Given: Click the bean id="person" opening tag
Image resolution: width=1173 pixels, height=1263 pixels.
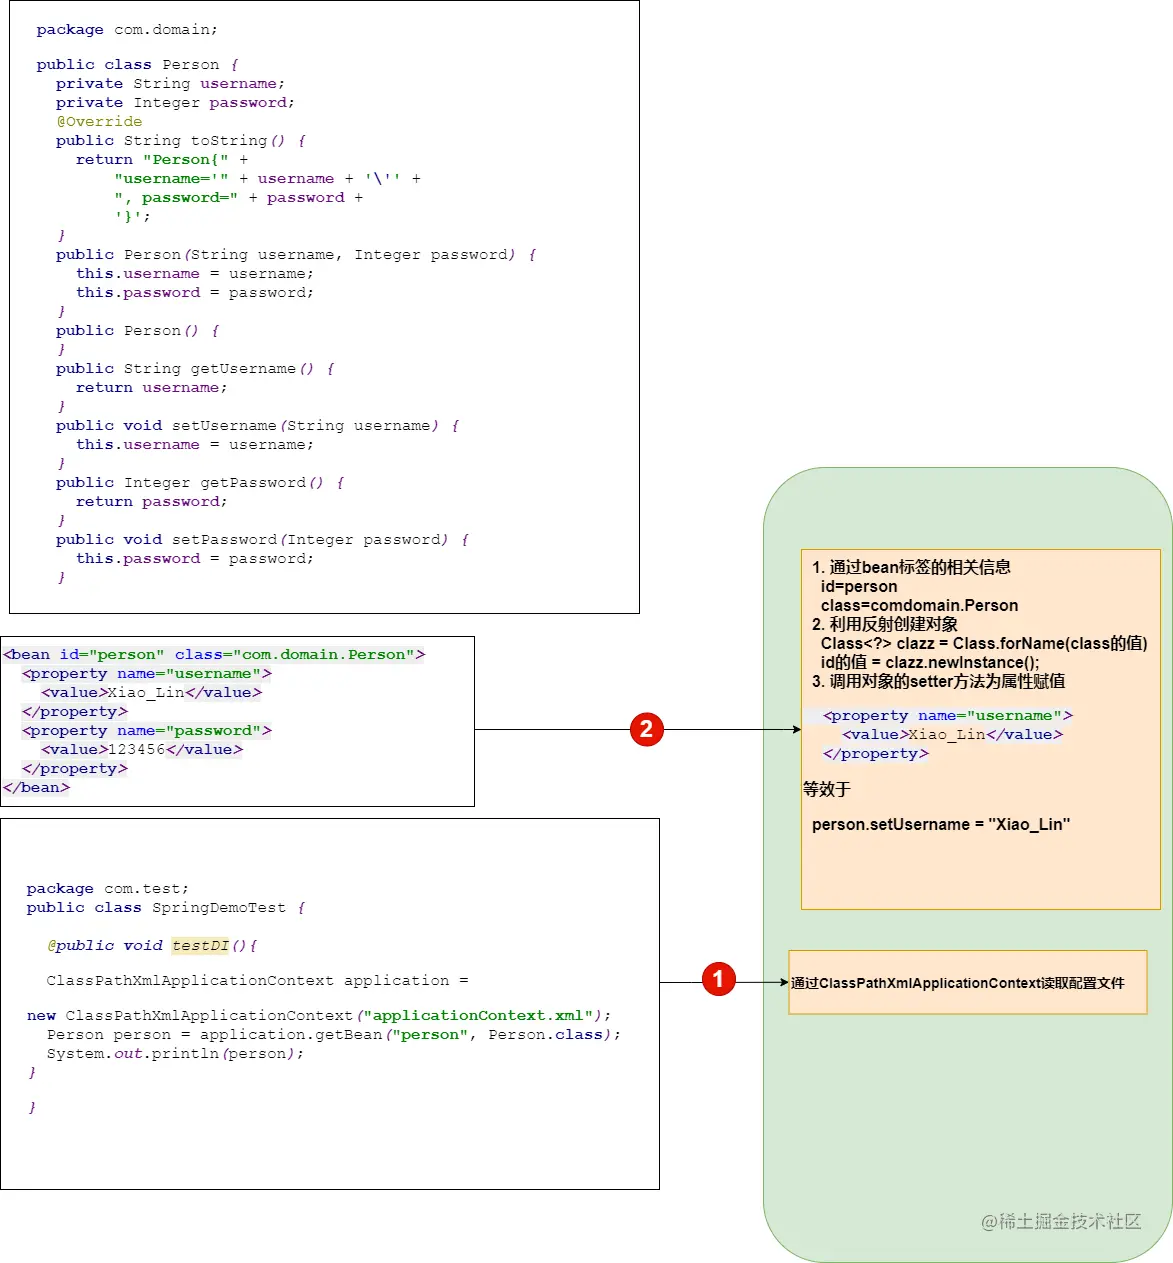Looking at the screenshot, I should click(214, 655).
